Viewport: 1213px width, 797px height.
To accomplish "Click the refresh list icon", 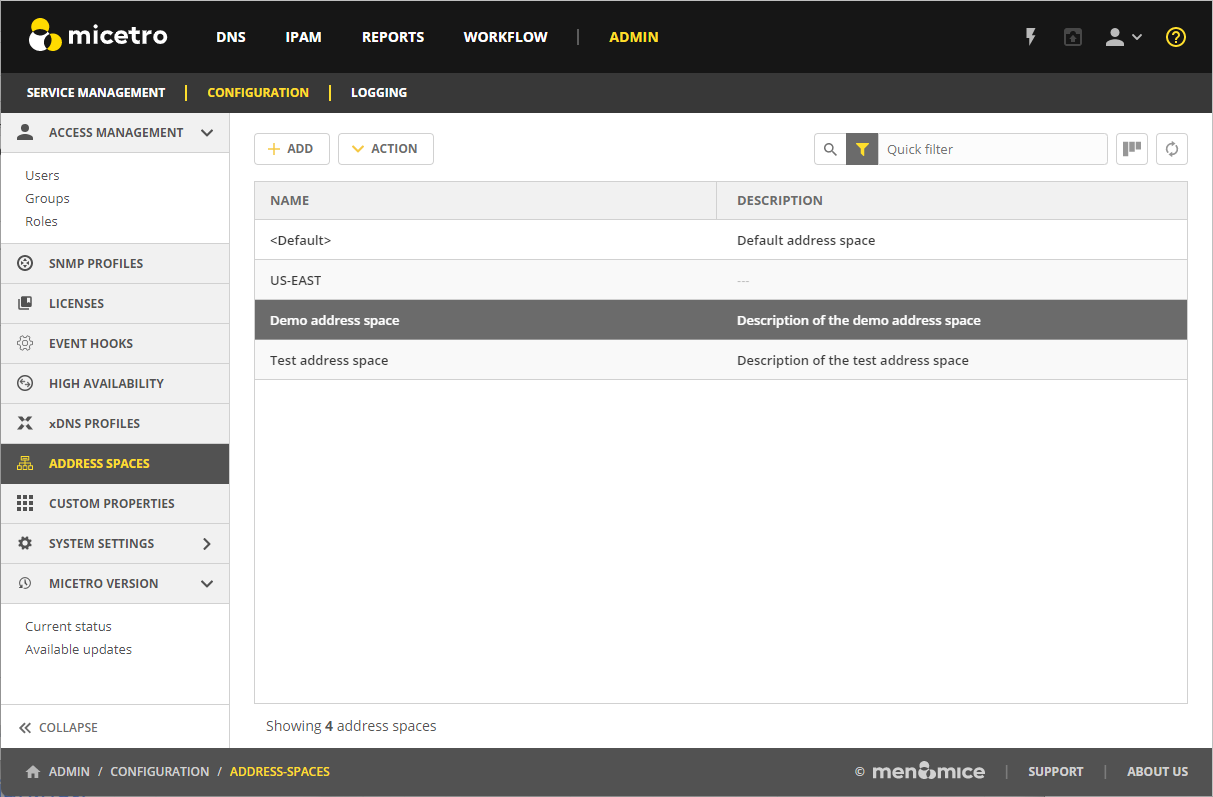I will pyautogui.click(x=1172, y=149).
